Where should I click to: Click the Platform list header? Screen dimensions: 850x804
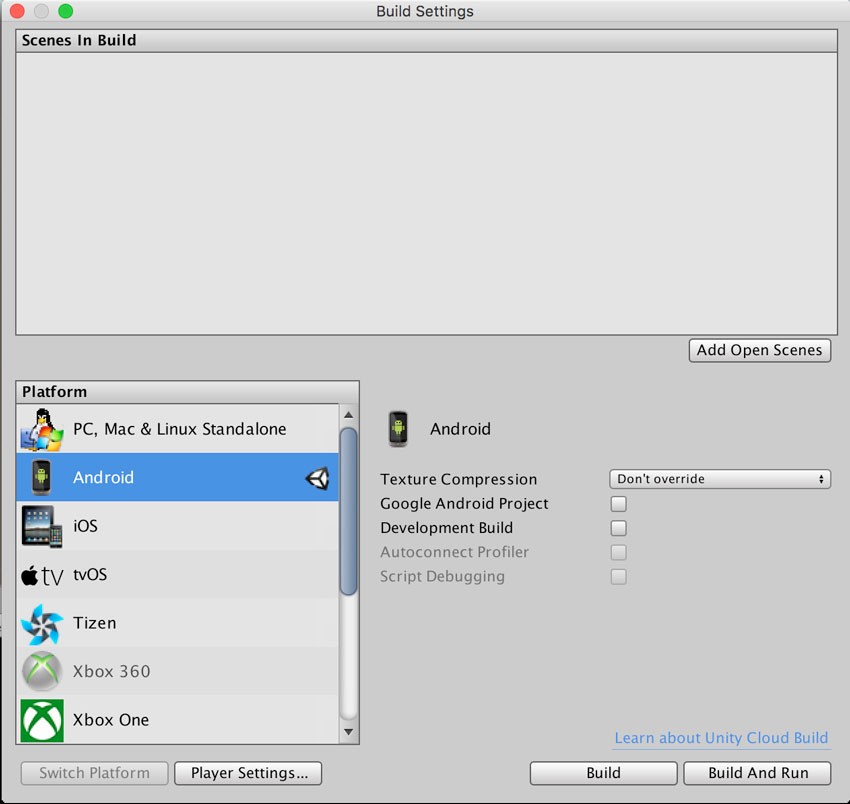pos(188,392)
